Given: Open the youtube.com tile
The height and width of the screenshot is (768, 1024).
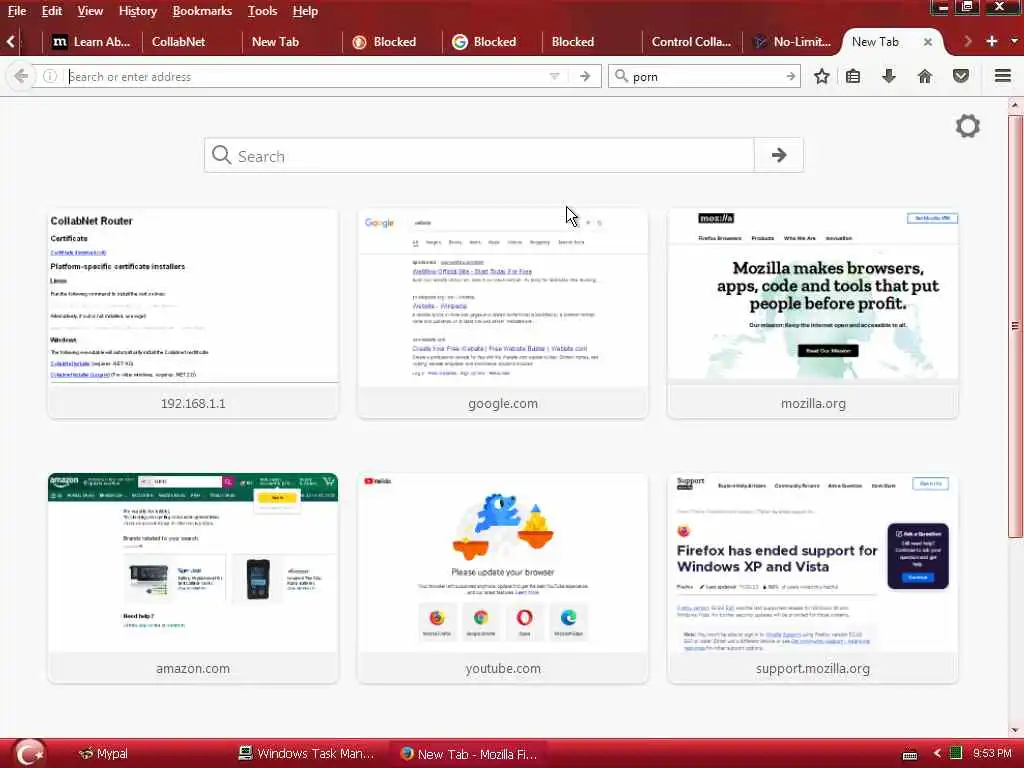Looking at the screenshot, I should pyautogui.click(x=503, y=578).
